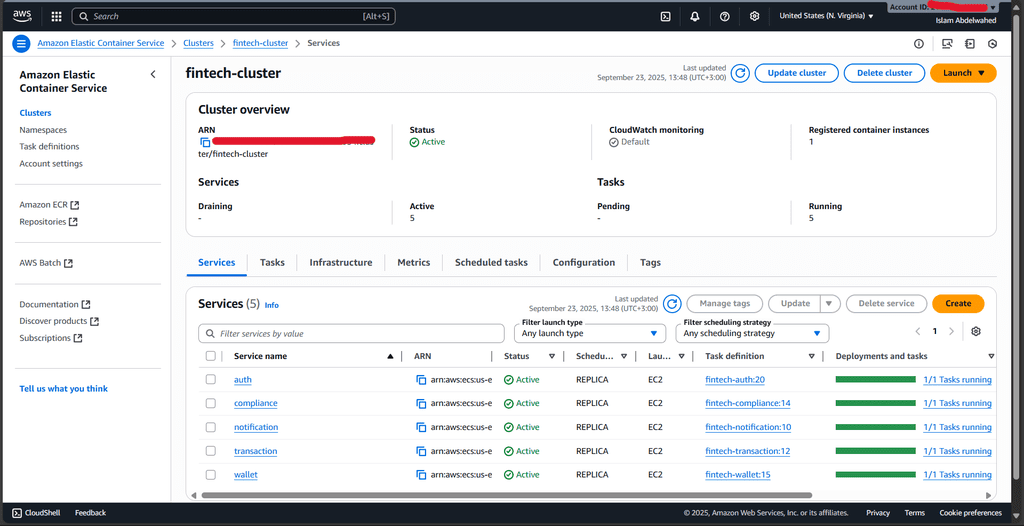Click Services Info link
The image size is (1024, 526).
click(x=272, y=305)
